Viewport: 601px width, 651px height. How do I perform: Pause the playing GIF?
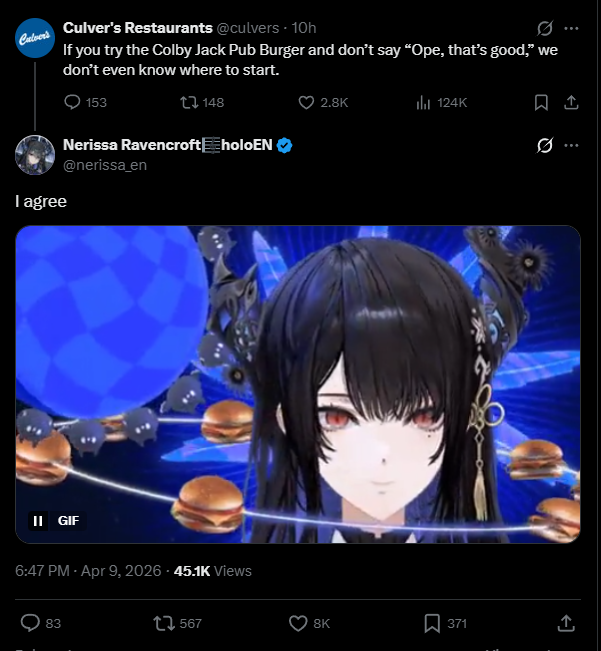pyautogui.click(x=38, y=521)
